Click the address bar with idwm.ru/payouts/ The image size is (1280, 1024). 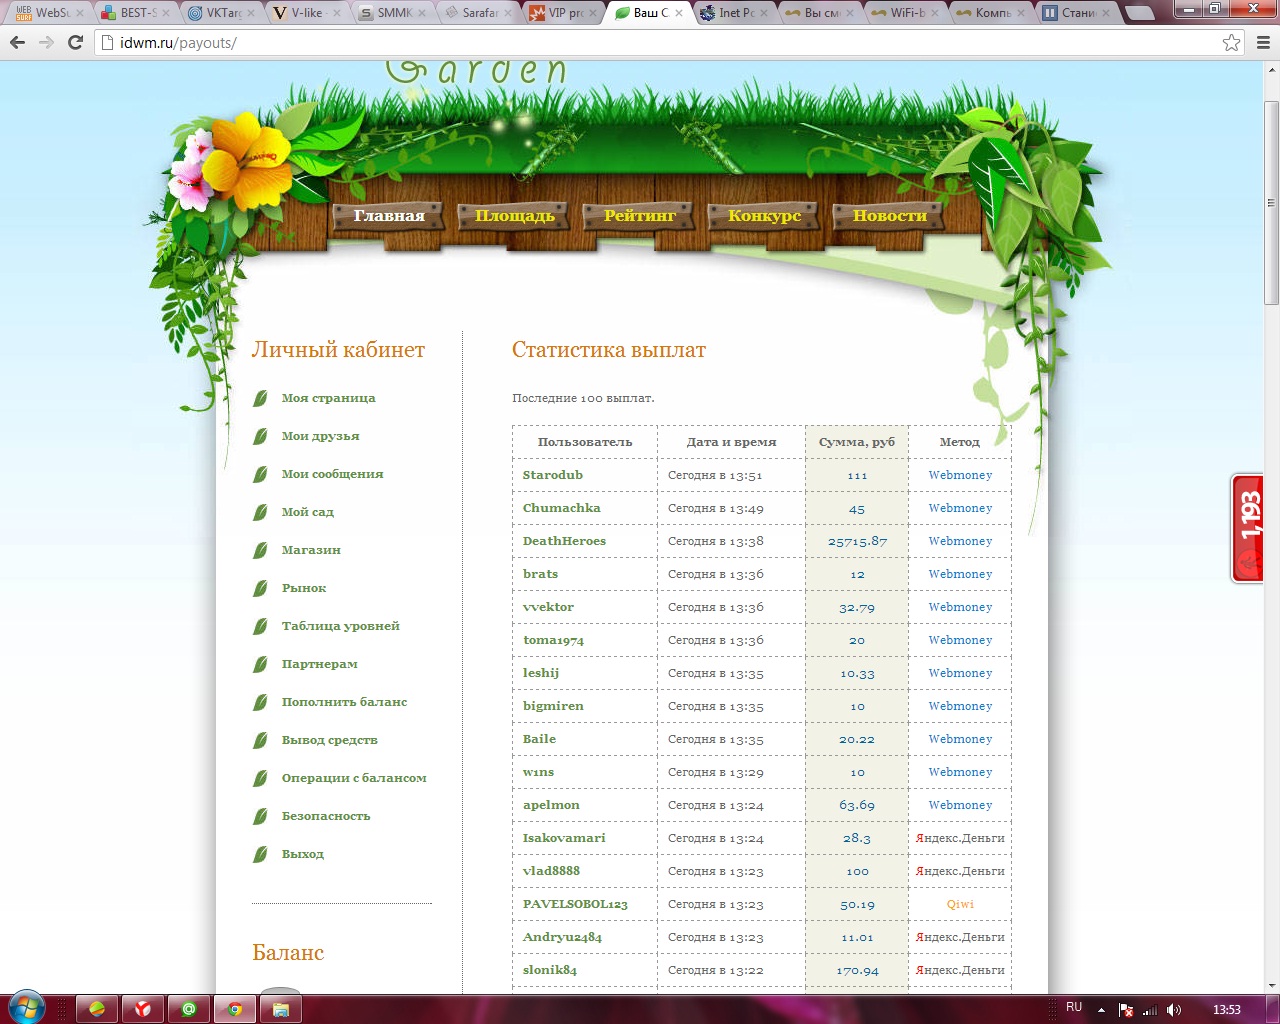pos(650,43)
